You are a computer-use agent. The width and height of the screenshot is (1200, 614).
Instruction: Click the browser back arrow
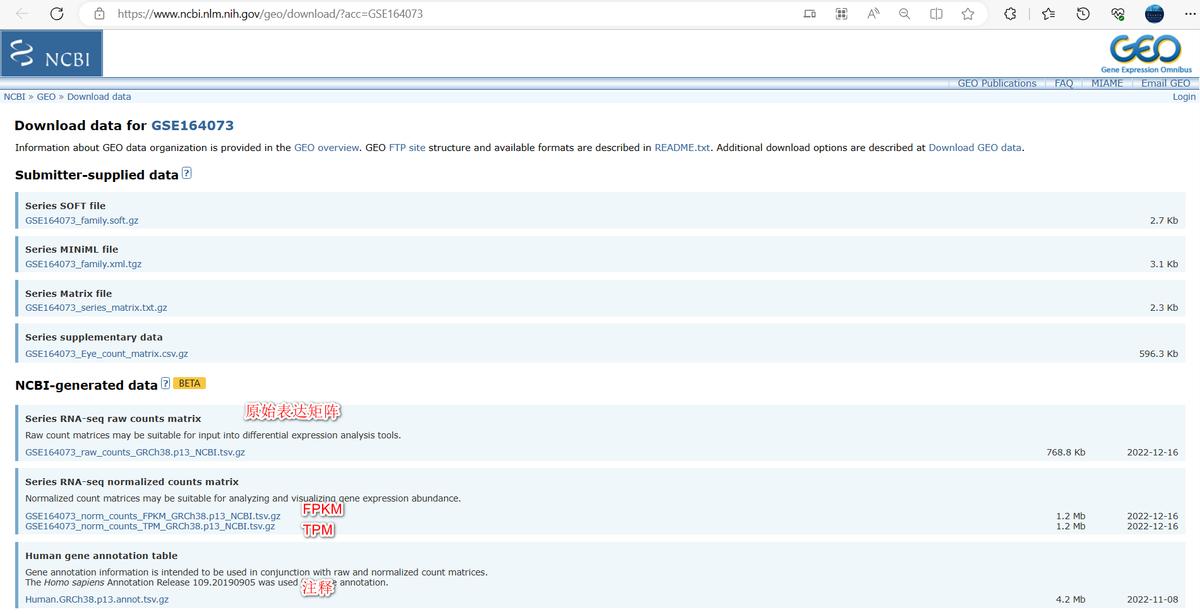23,14
